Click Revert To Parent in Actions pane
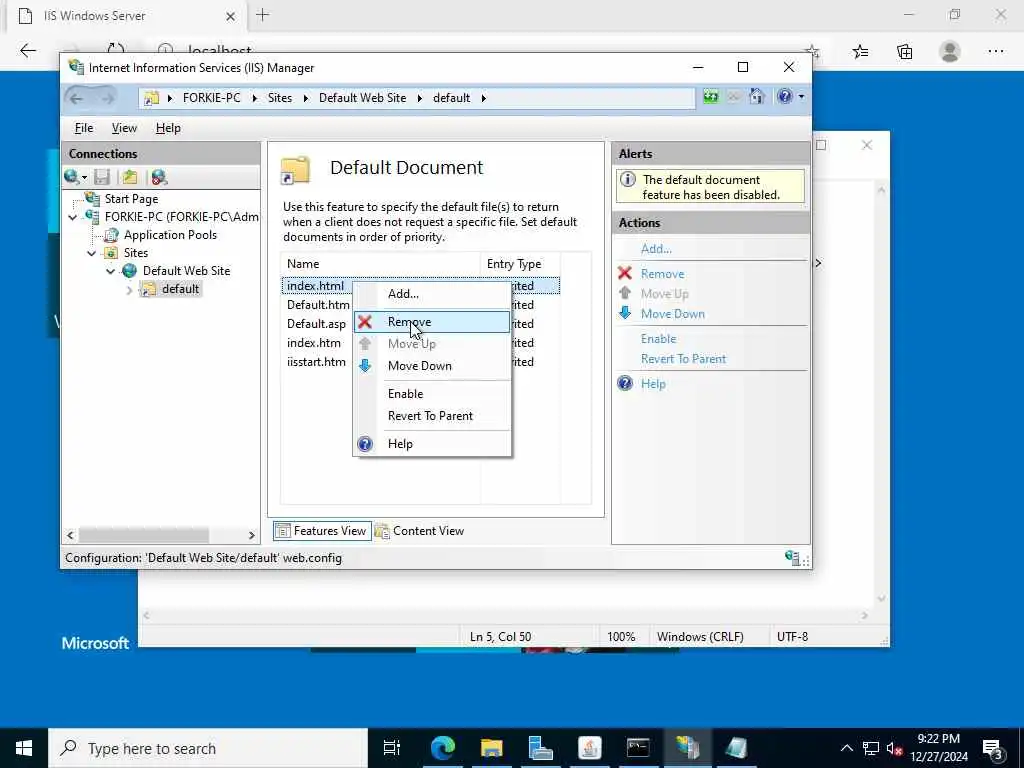The width and height of the screenshot is (1024, 768). (x=683, y=359)
